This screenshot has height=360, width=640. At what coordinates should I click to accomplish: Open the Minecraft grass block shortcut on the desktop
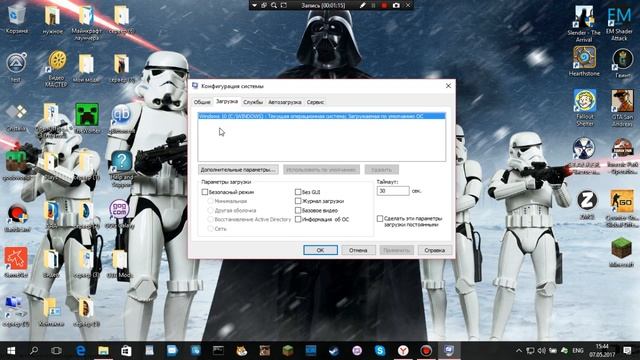(x=621, y=252)
